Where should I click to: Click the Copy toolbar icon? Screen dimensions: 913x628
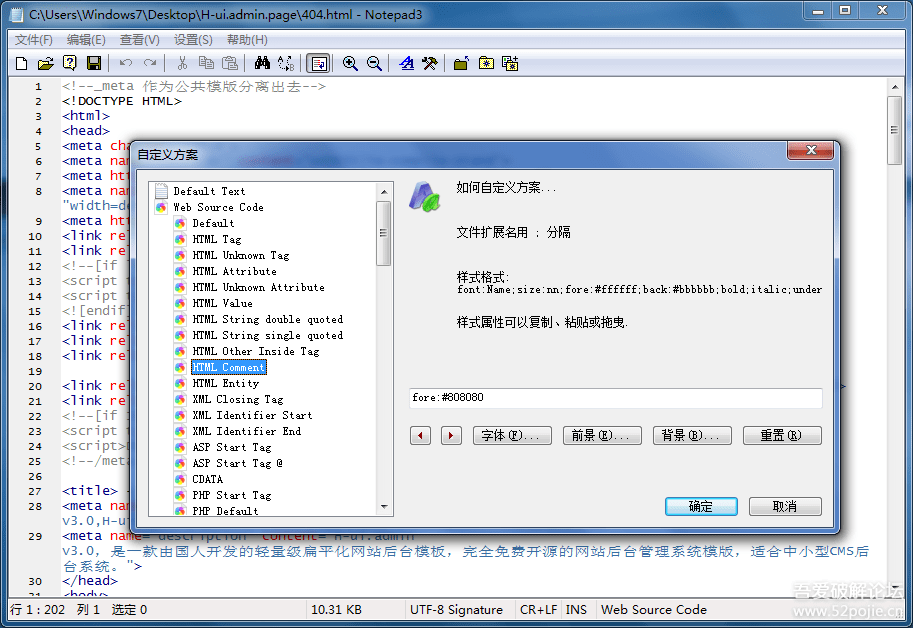206,63
